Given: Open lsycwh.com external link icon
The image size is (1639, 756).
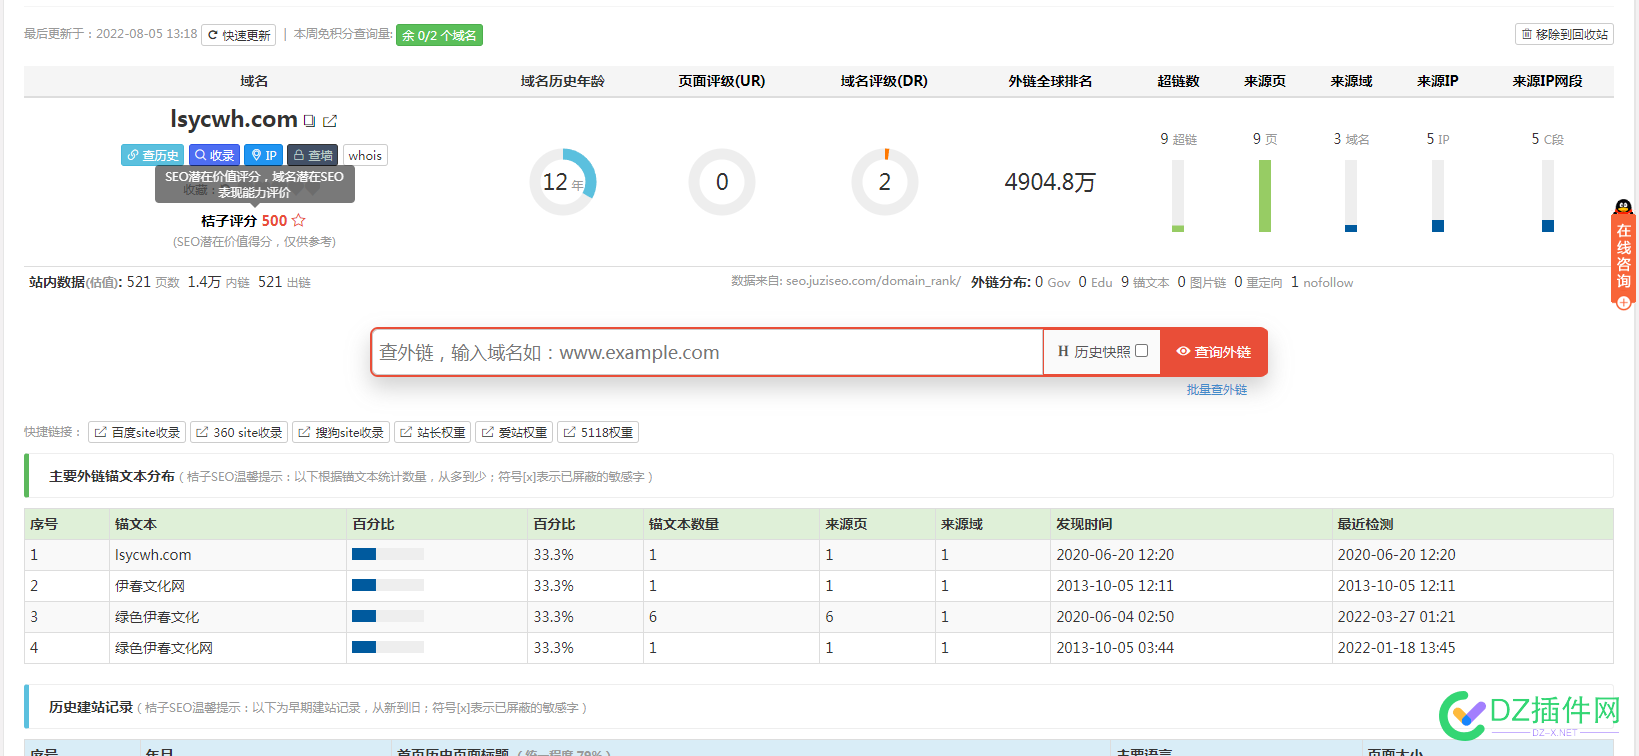Looking at the screenshot, I should pyautogui.click(x=330, y=121).
